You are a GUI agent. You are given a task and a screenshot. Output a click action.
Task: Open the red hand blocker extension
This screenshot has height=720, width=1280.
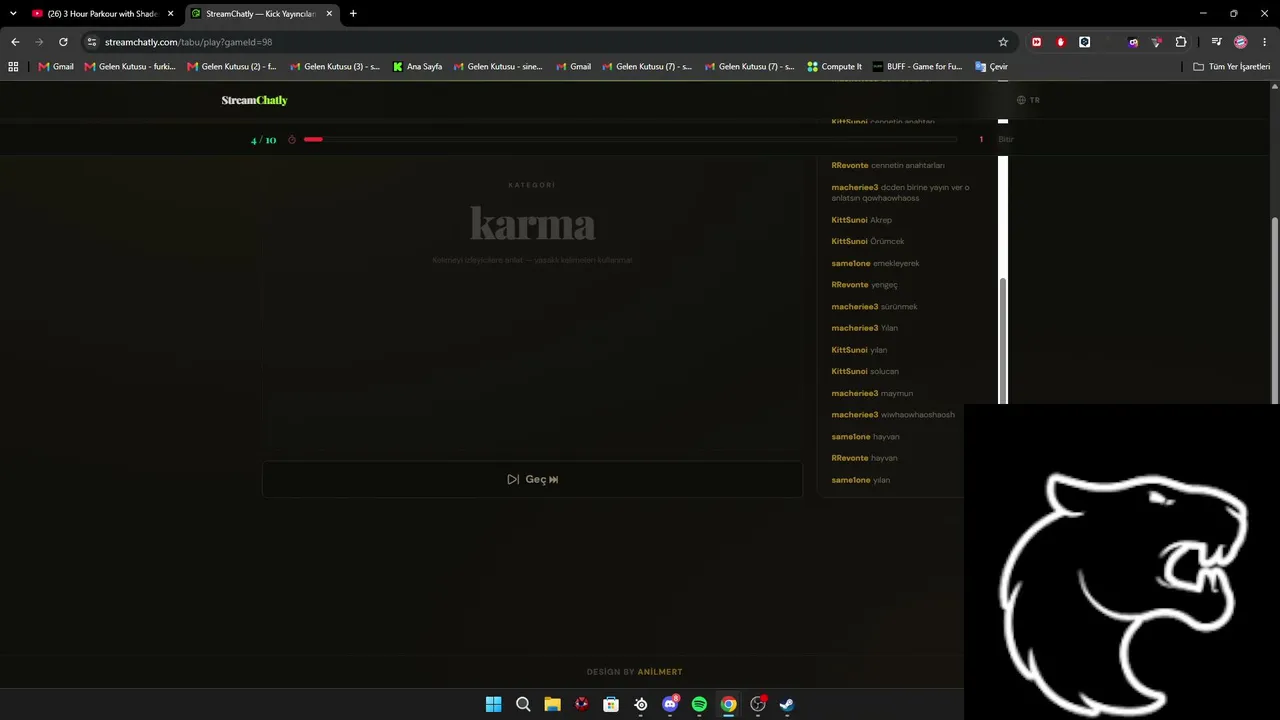click(1060, 42)
